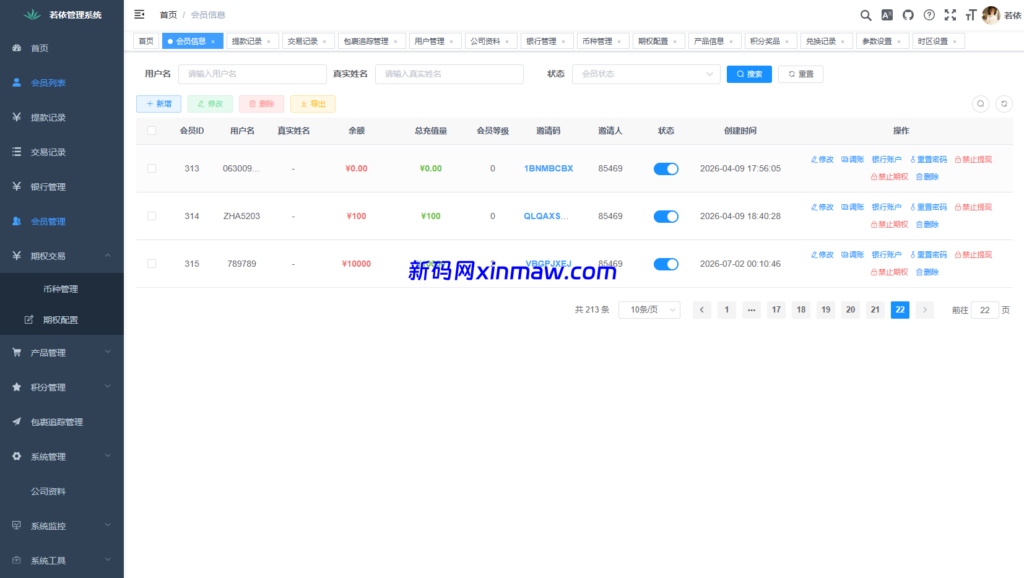Click the 重置 reset button
1024x578 pixels.
click(801, 74)
